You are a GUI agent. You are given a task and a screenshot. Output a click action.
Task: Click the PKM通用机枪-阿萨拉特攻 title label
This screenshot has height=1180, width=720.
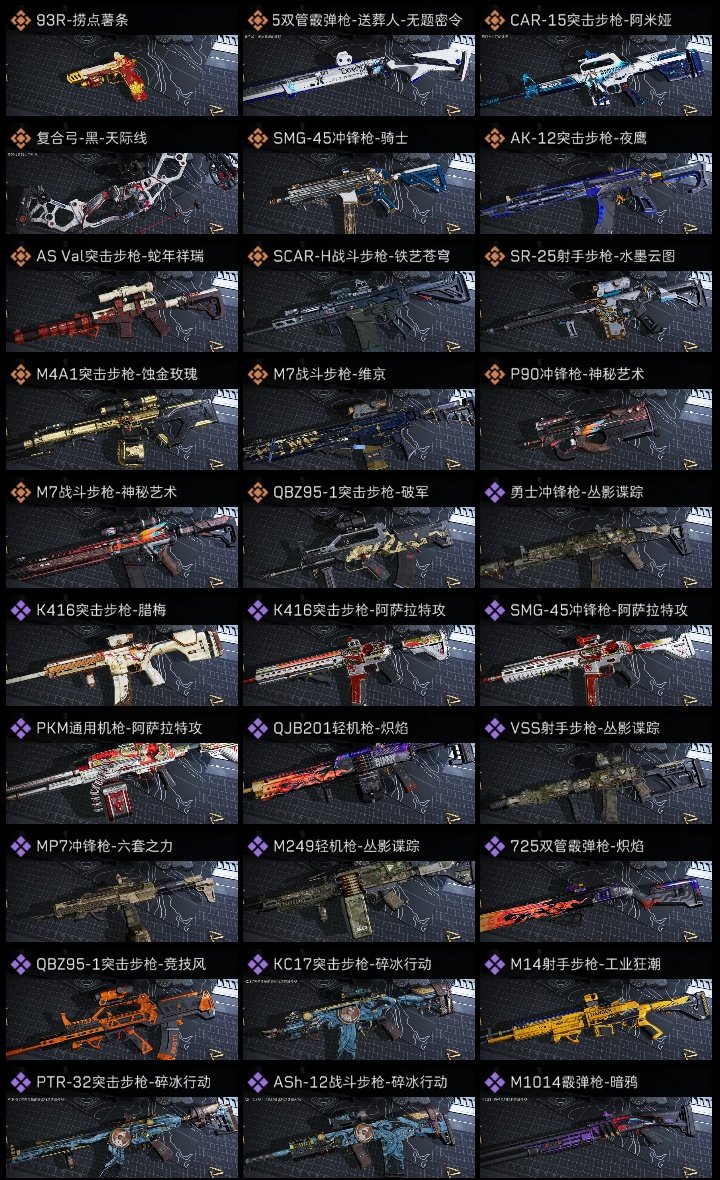(119, 728)
